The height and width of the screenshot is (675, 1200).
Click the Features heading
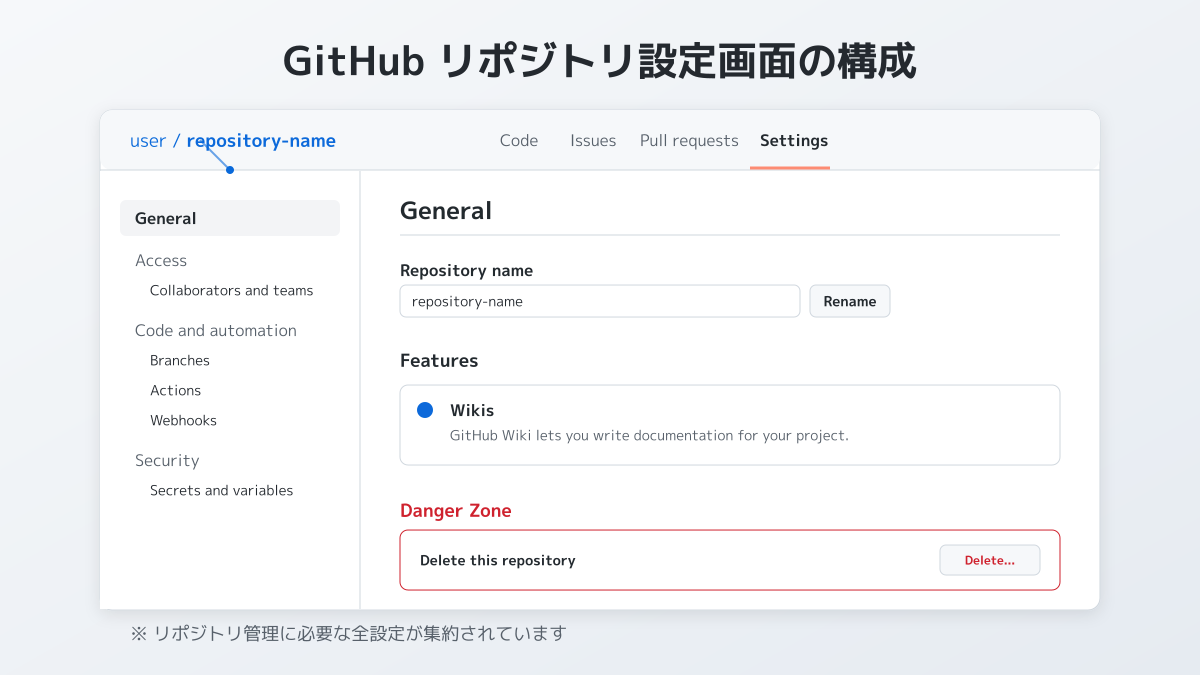click(x=439, y=360)
